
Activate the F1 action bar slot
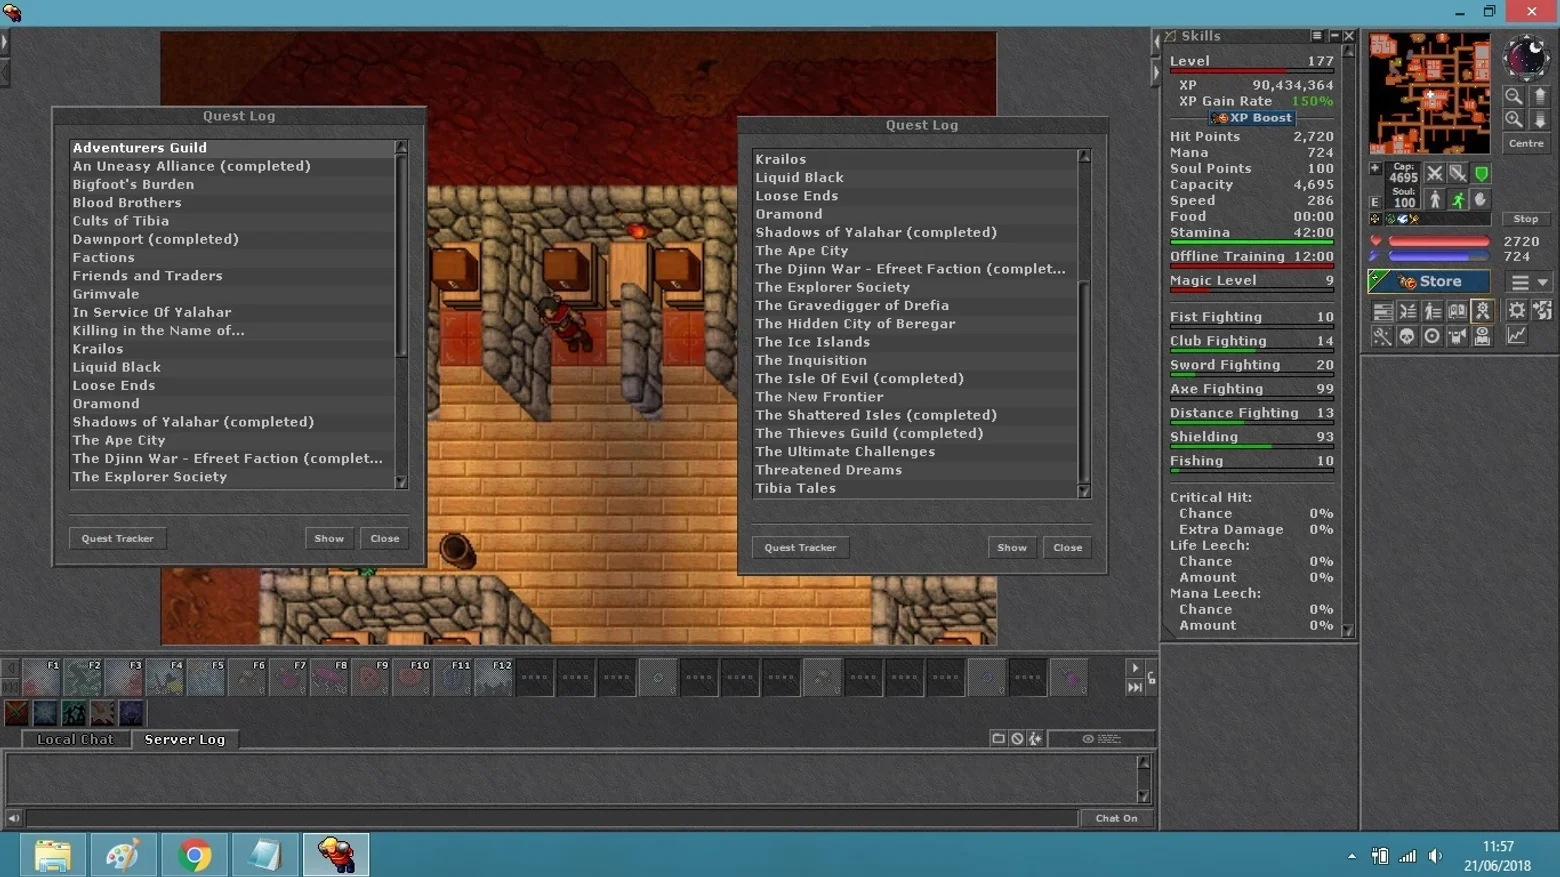pyautogui.click(x=42, y=677)
